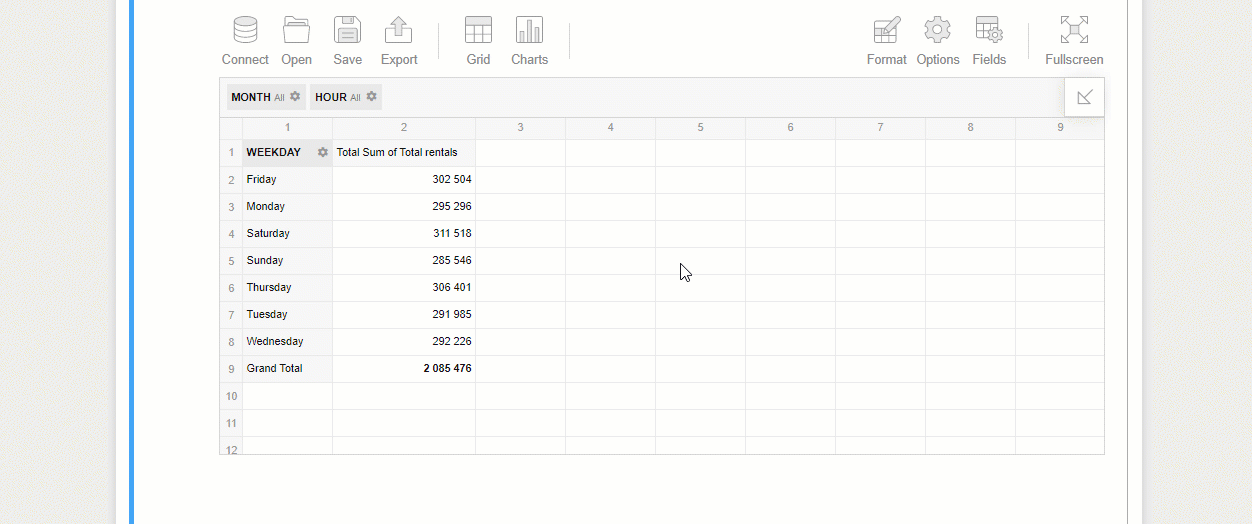This screenshot has width=1252, height=524.
Task: Select the Saturday row label
Action: click(288, 234)
